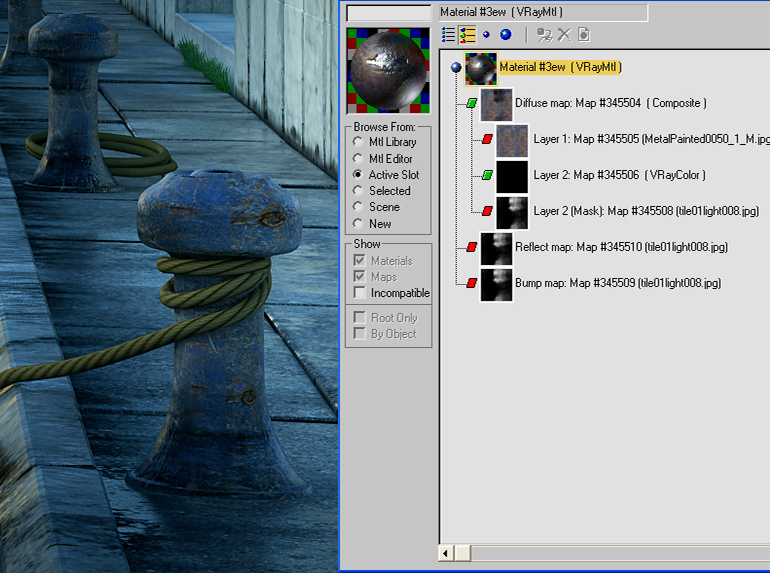Image resolution: width=778 pixels, height=573 pixels.
Task: Select Reflect map Map #345510 row
Action: pos(621,247)
